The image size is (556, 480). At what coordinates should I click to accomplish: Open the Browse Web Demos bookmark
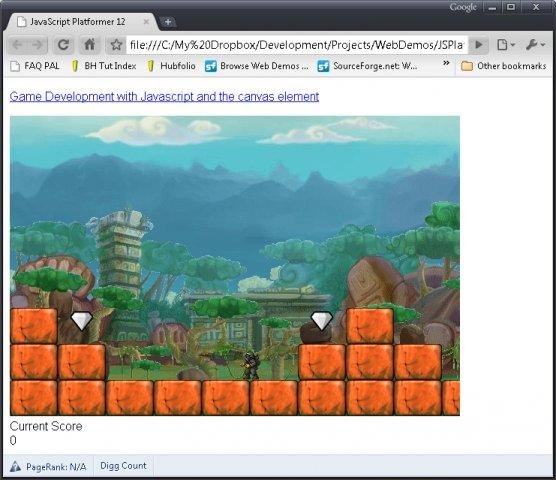pyautogui.click(x=257, y=66)
